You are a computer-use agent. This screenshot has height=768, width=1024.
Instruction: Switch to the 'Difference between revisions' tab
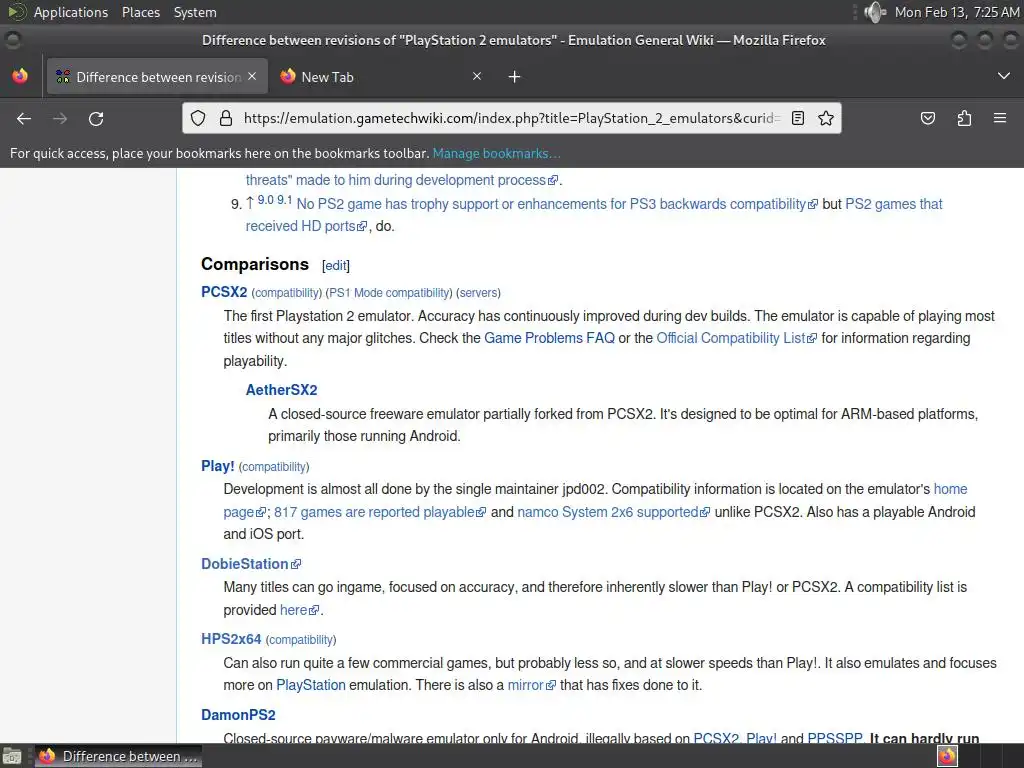(157, 76)
